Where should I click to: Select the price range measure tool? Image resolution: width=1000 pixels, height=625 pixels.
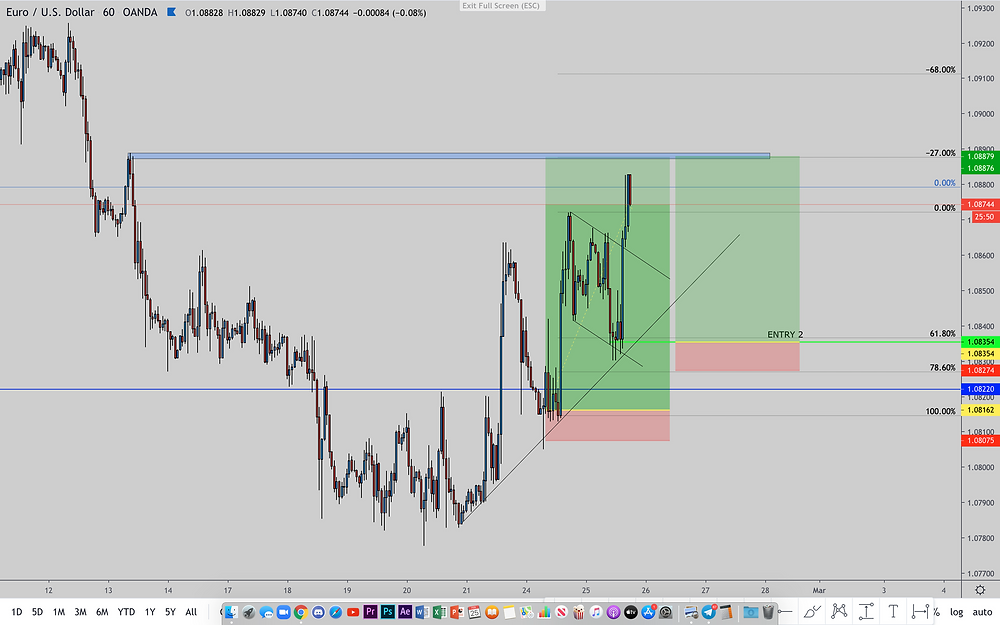(x=866, y=612)
